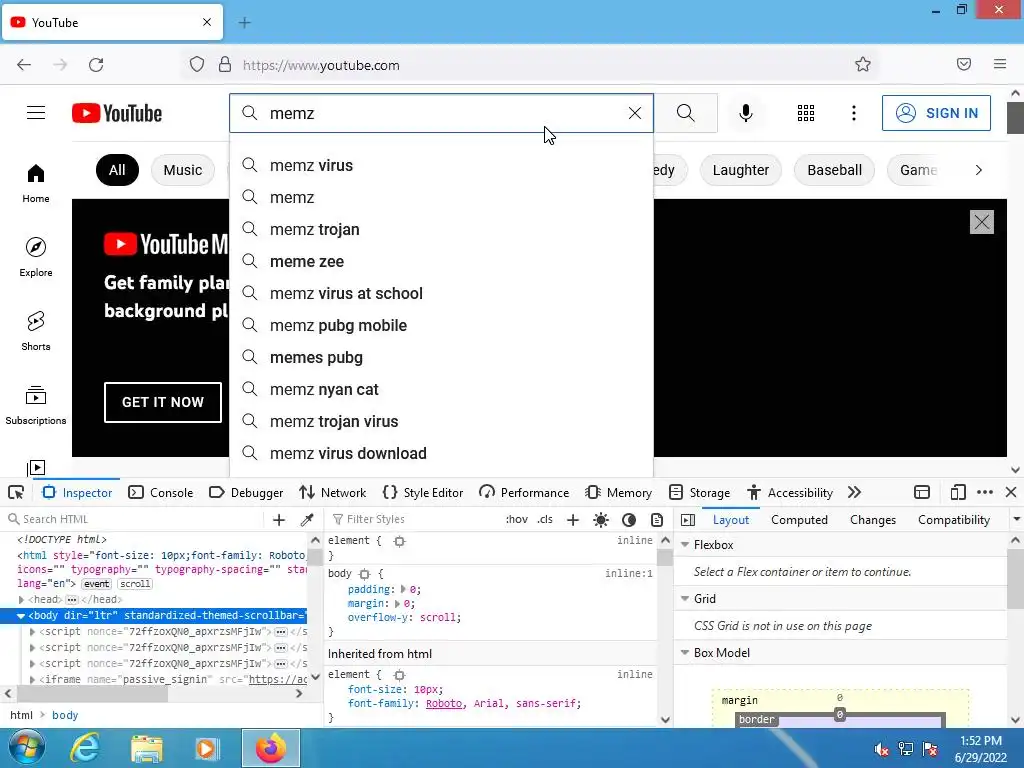
Task: Bookmark this page with the star
Action: 863,64
